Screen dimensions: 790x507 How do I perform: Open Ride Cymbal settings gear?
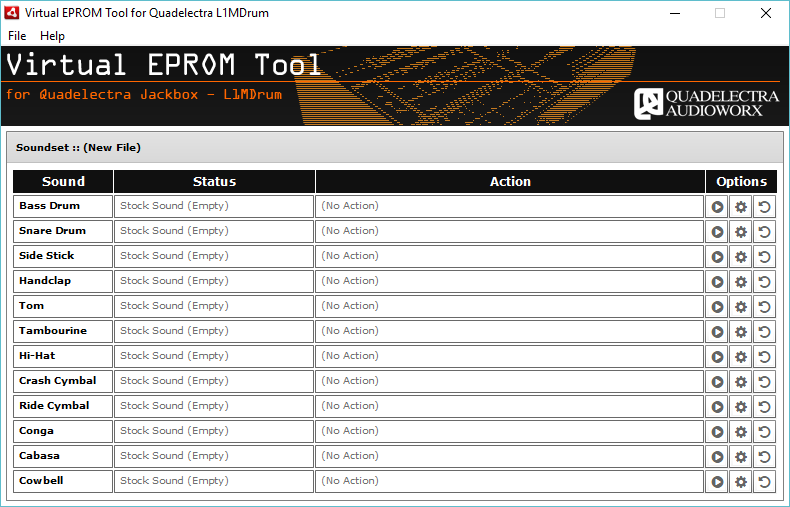(x=741, y=407)
